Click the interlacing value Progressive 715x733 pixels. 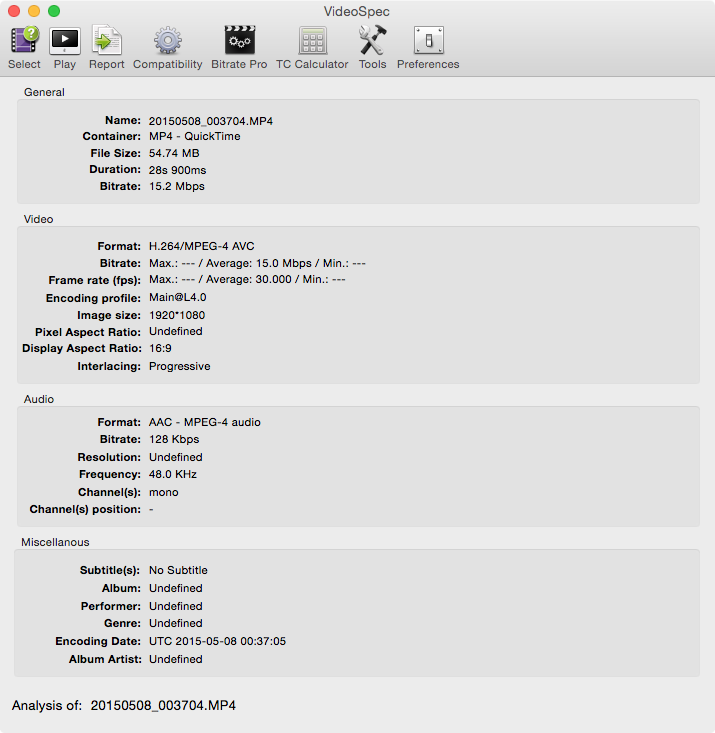point(180,366)
